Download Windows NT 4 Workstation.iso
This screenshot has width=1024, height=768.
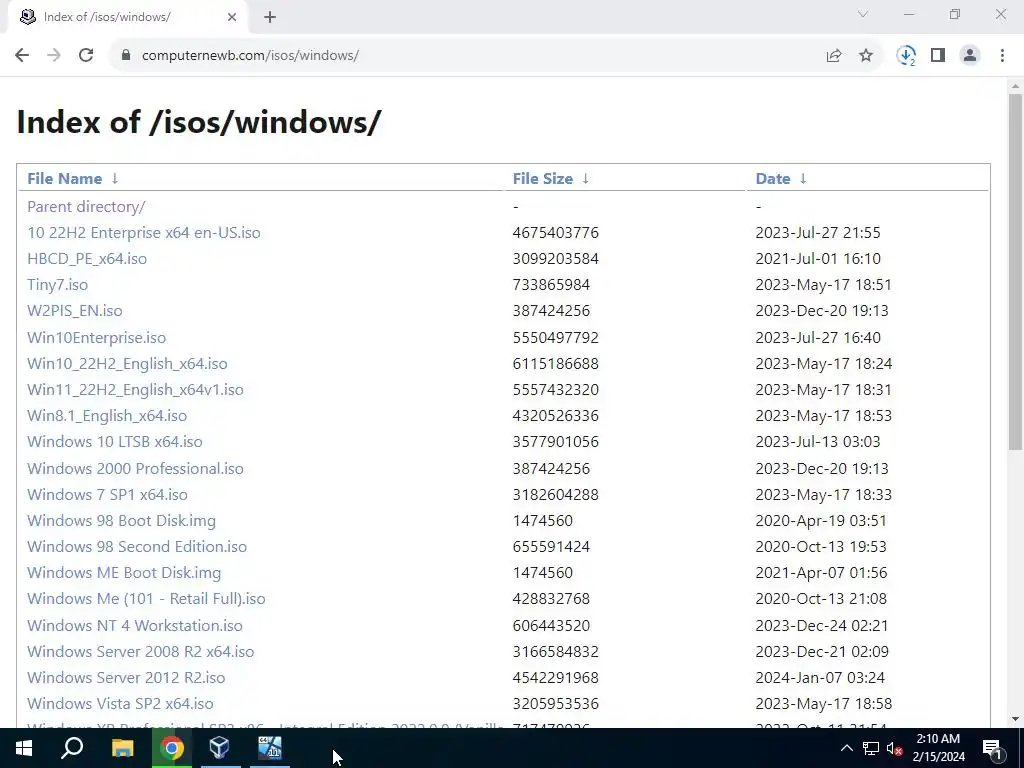coord(135,626)
